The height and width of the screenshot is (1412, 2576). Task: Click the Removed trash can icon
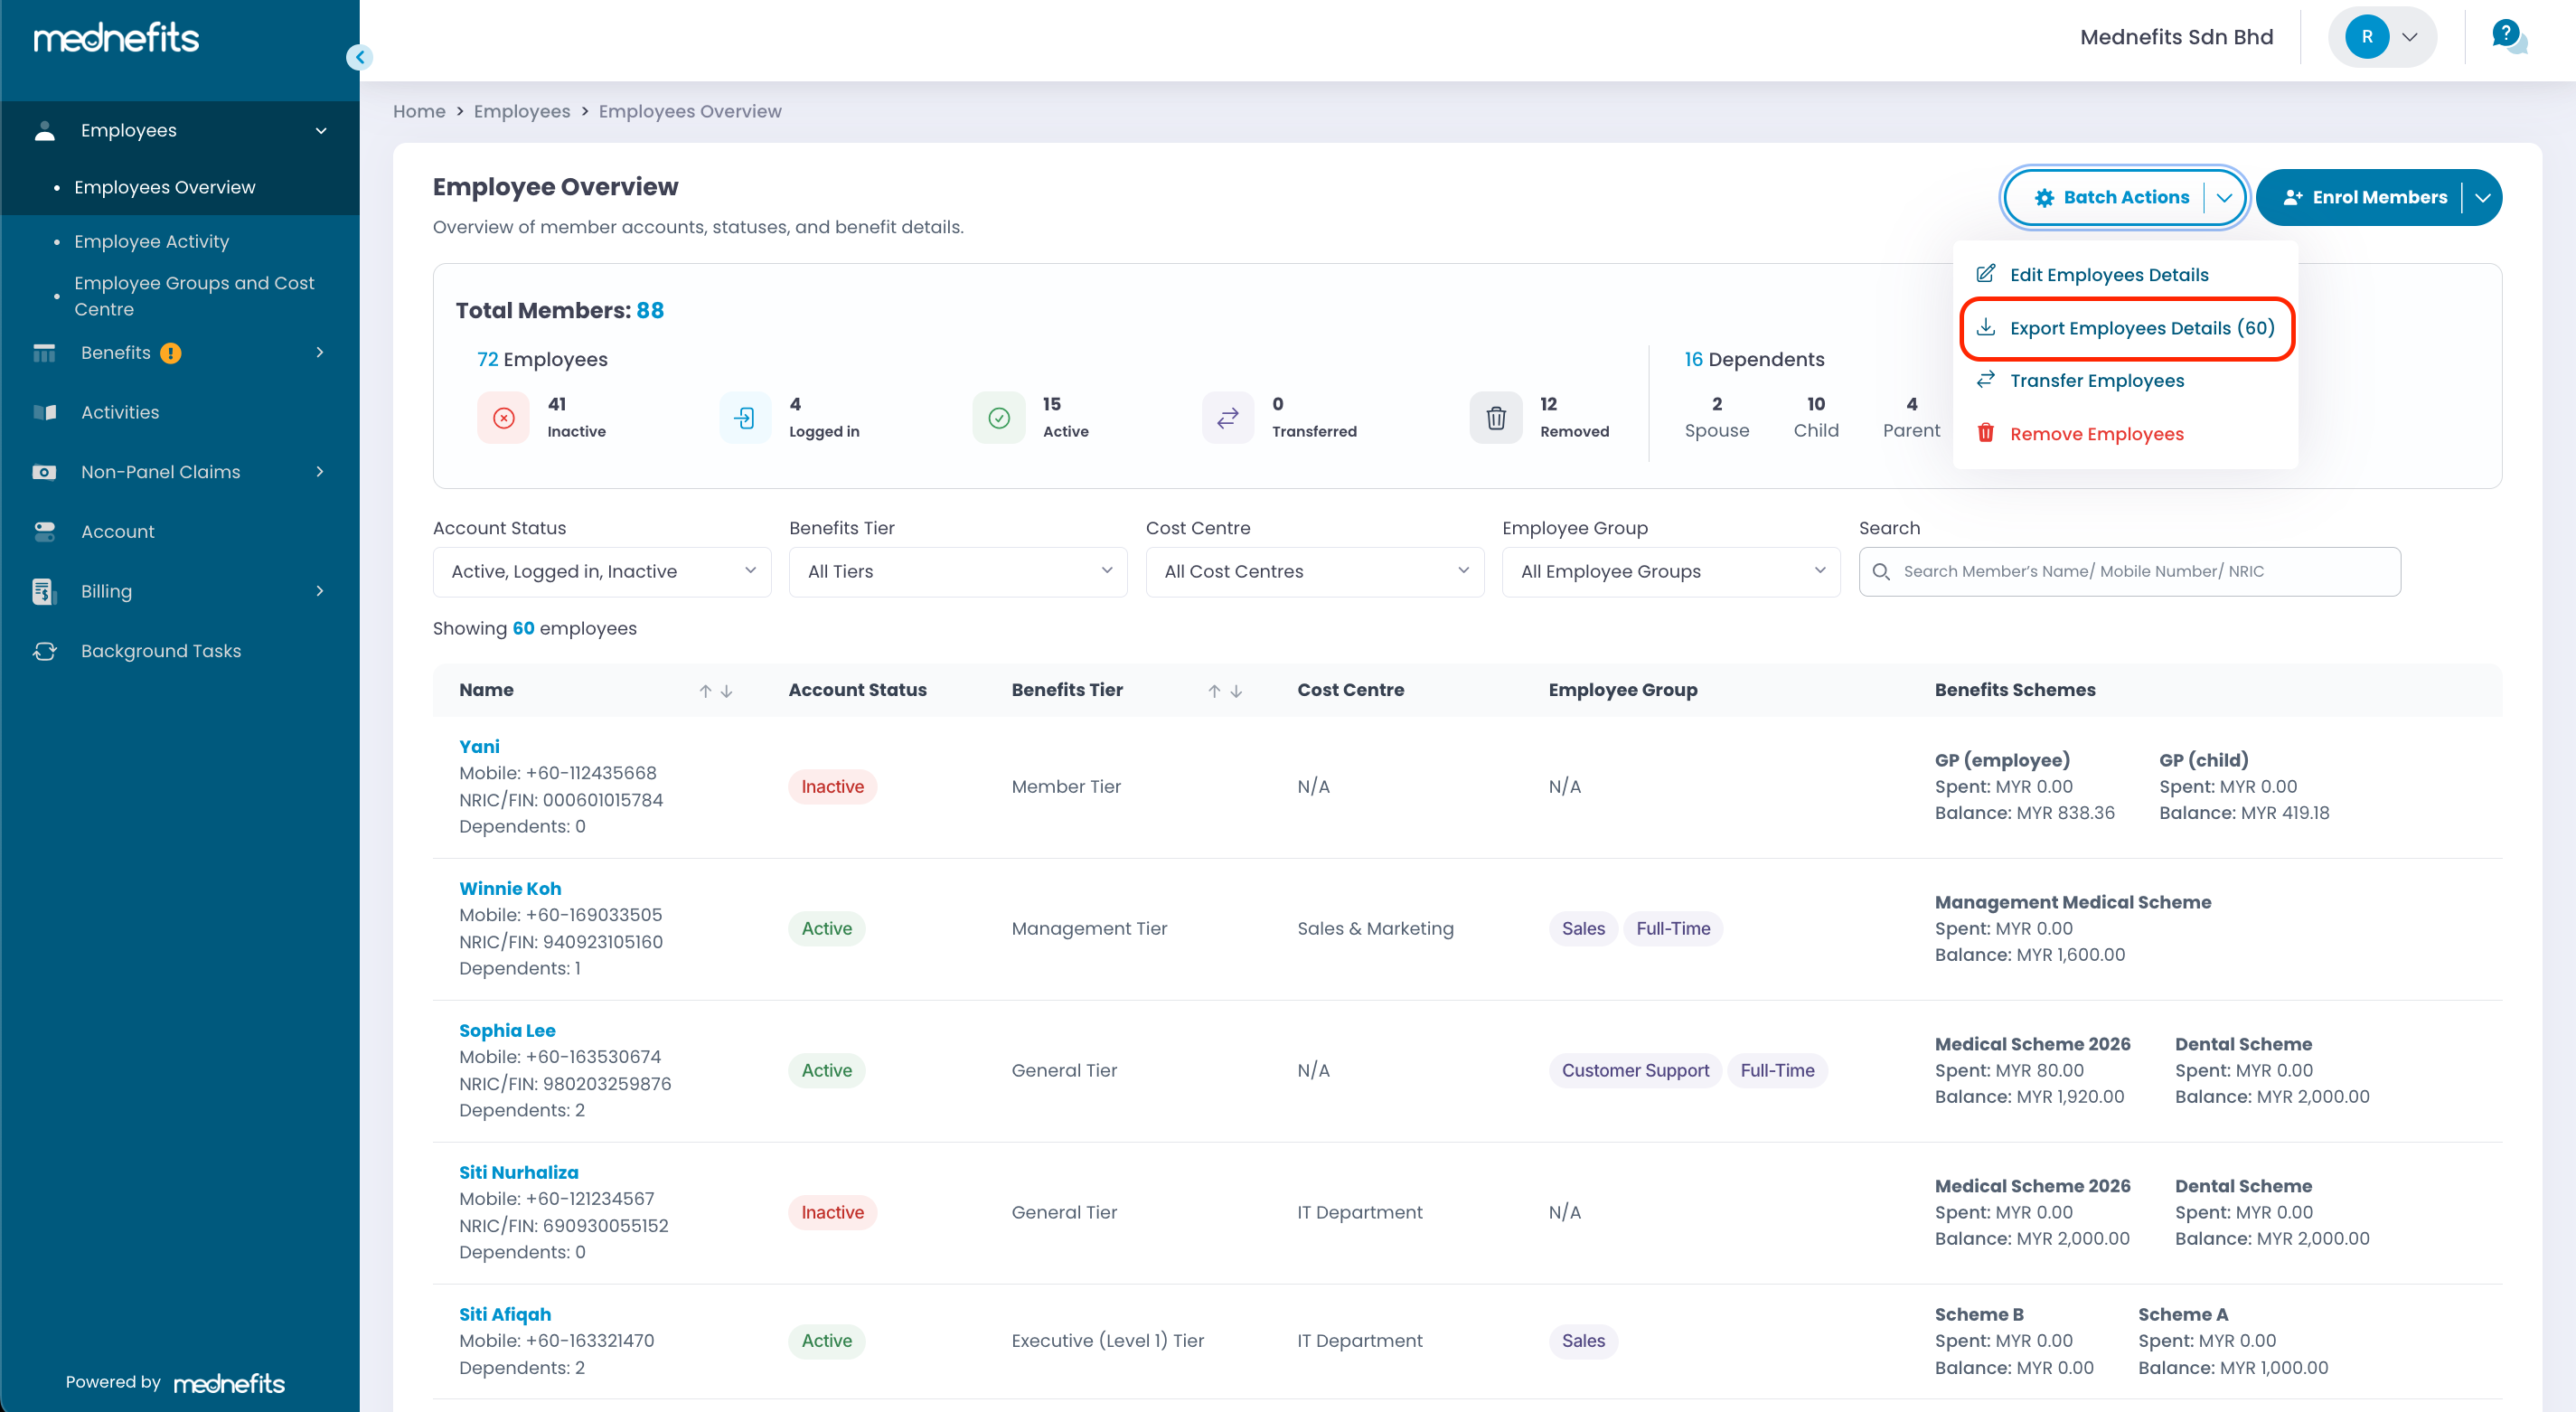point(1495,418)
